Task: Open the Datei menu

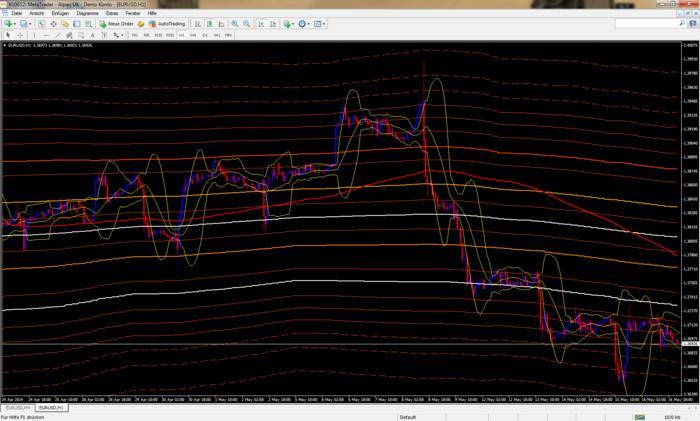Action: [x=17, y=13]
